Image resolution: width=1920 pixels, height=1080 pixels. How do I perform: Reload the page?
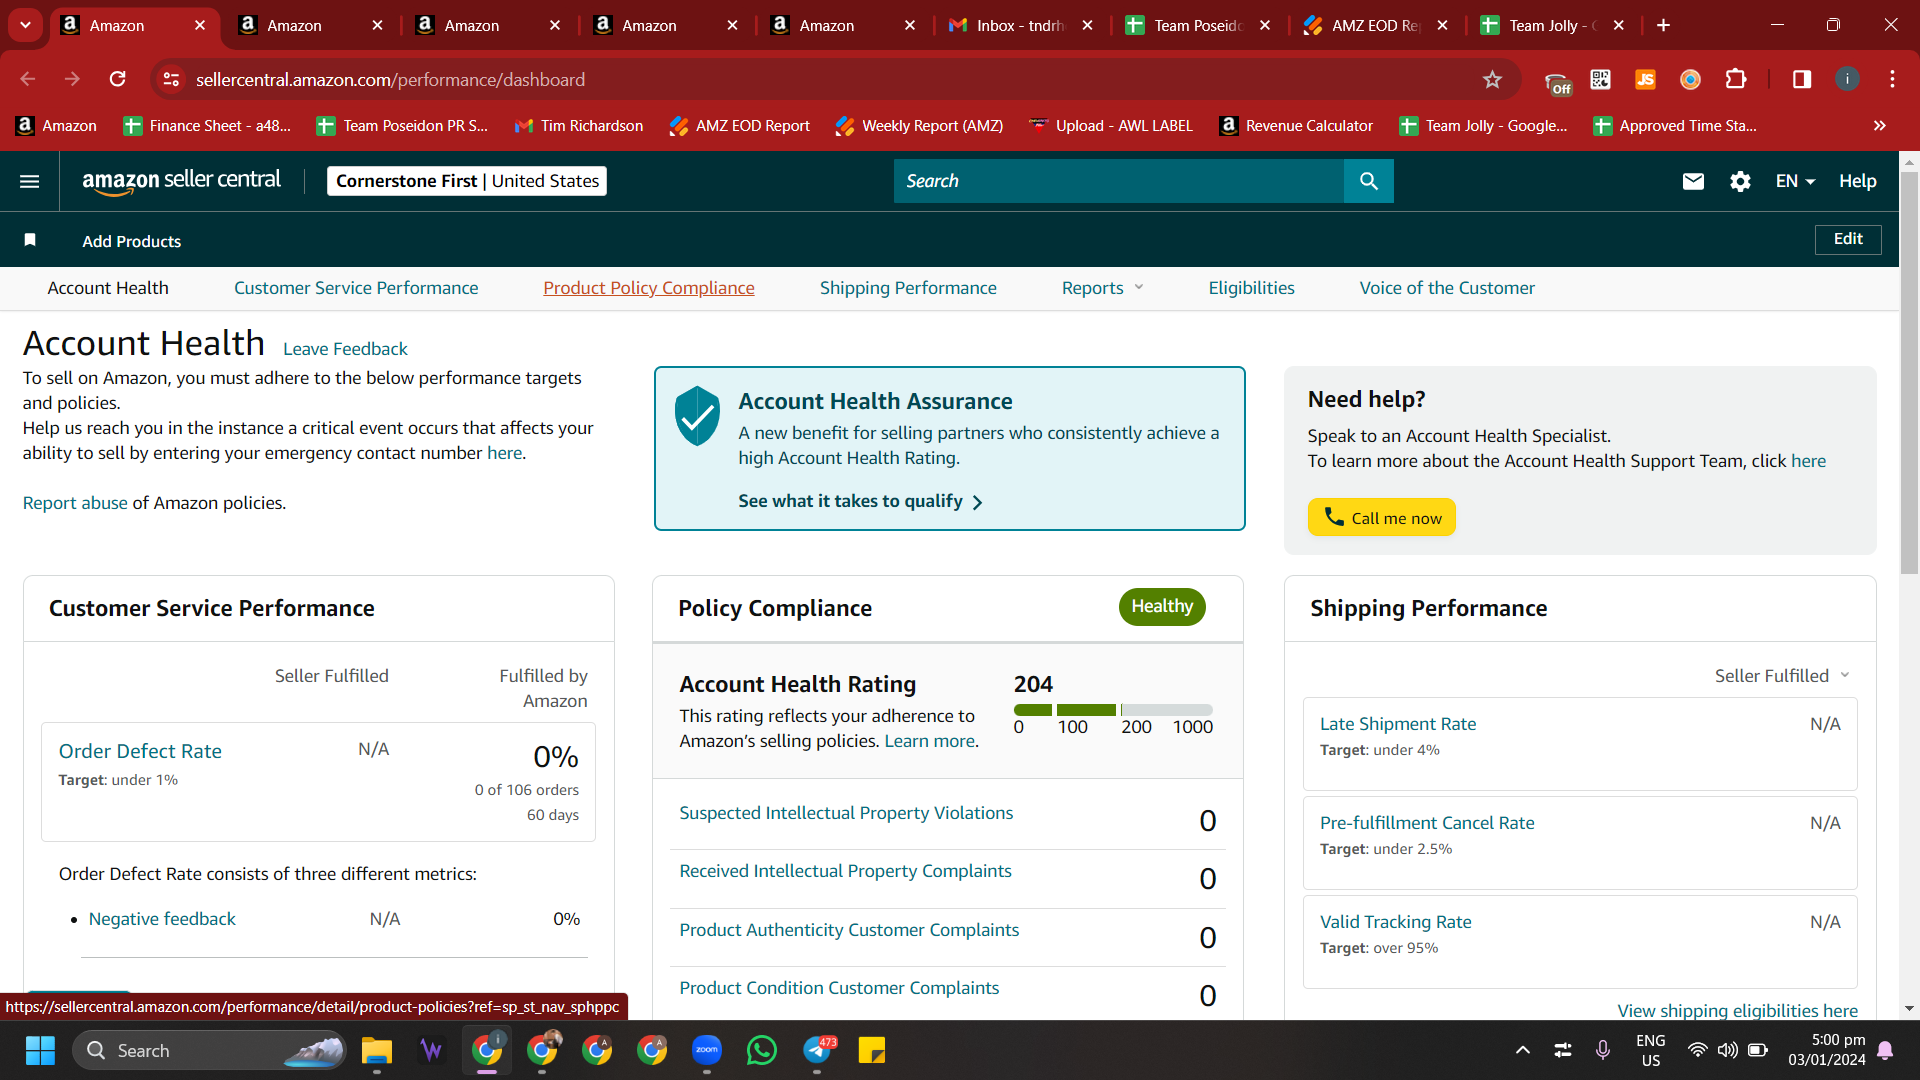117,79
